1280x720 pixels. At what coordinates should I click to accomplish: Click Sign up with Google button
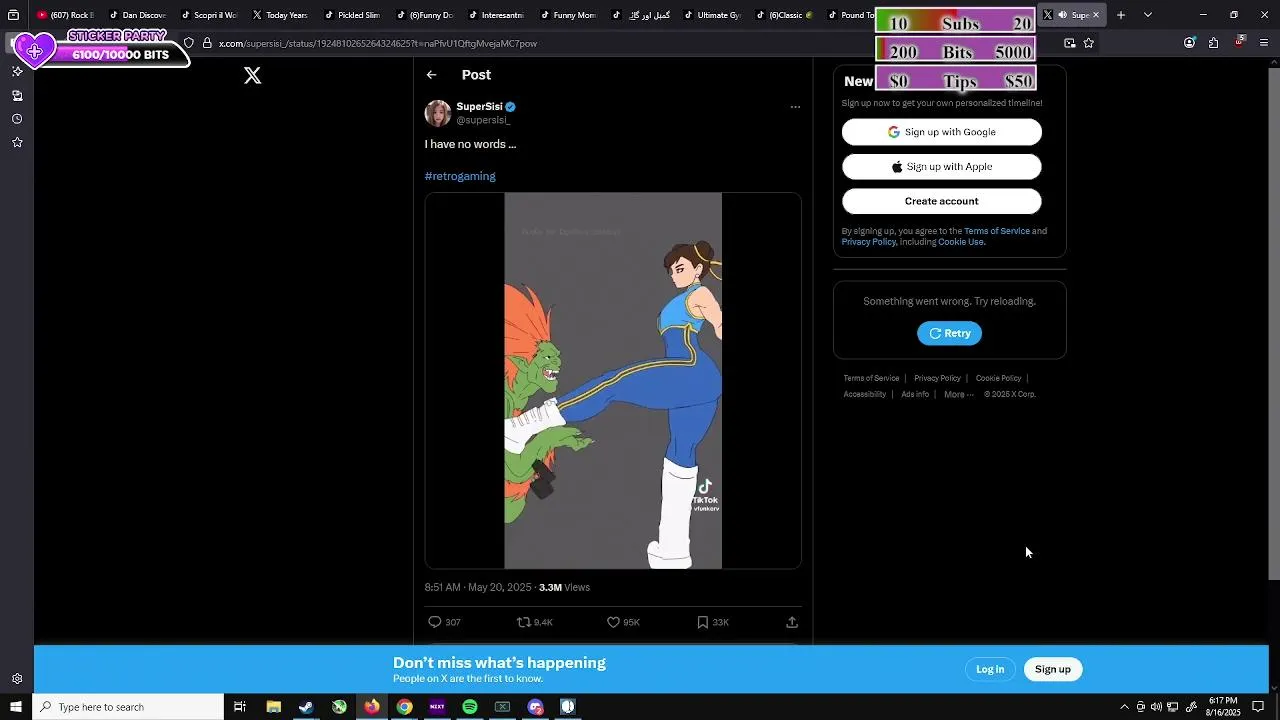pos(941,132)
